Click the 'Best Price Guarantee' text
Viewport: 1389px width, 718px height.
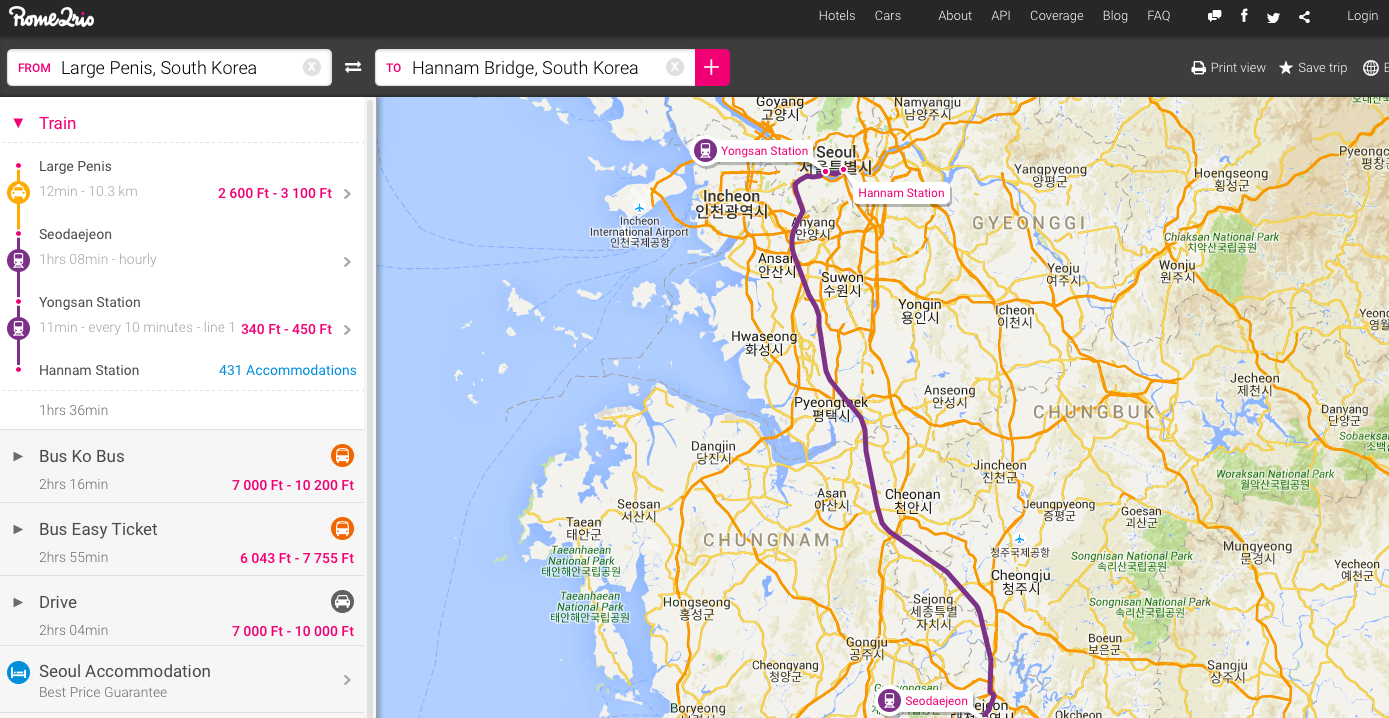[103, 692]
